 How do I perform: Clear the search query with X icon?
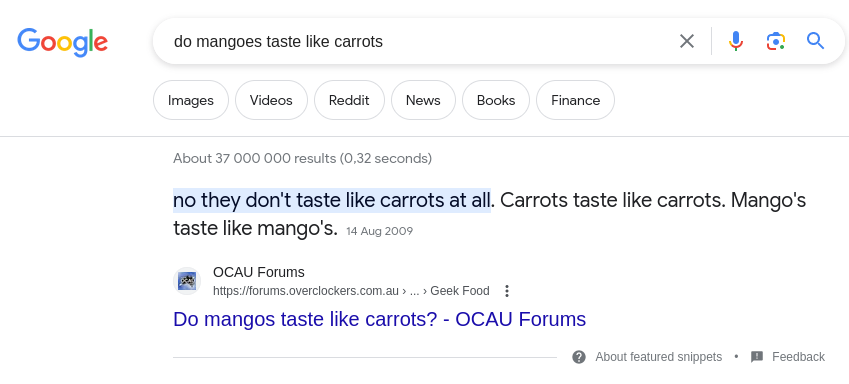tap(687, 41)
